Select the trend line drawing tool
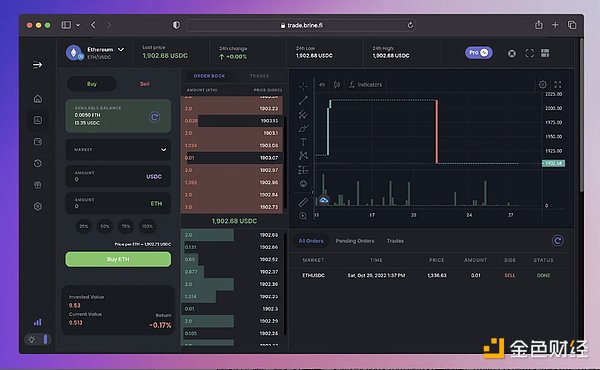 pos(303,100)
